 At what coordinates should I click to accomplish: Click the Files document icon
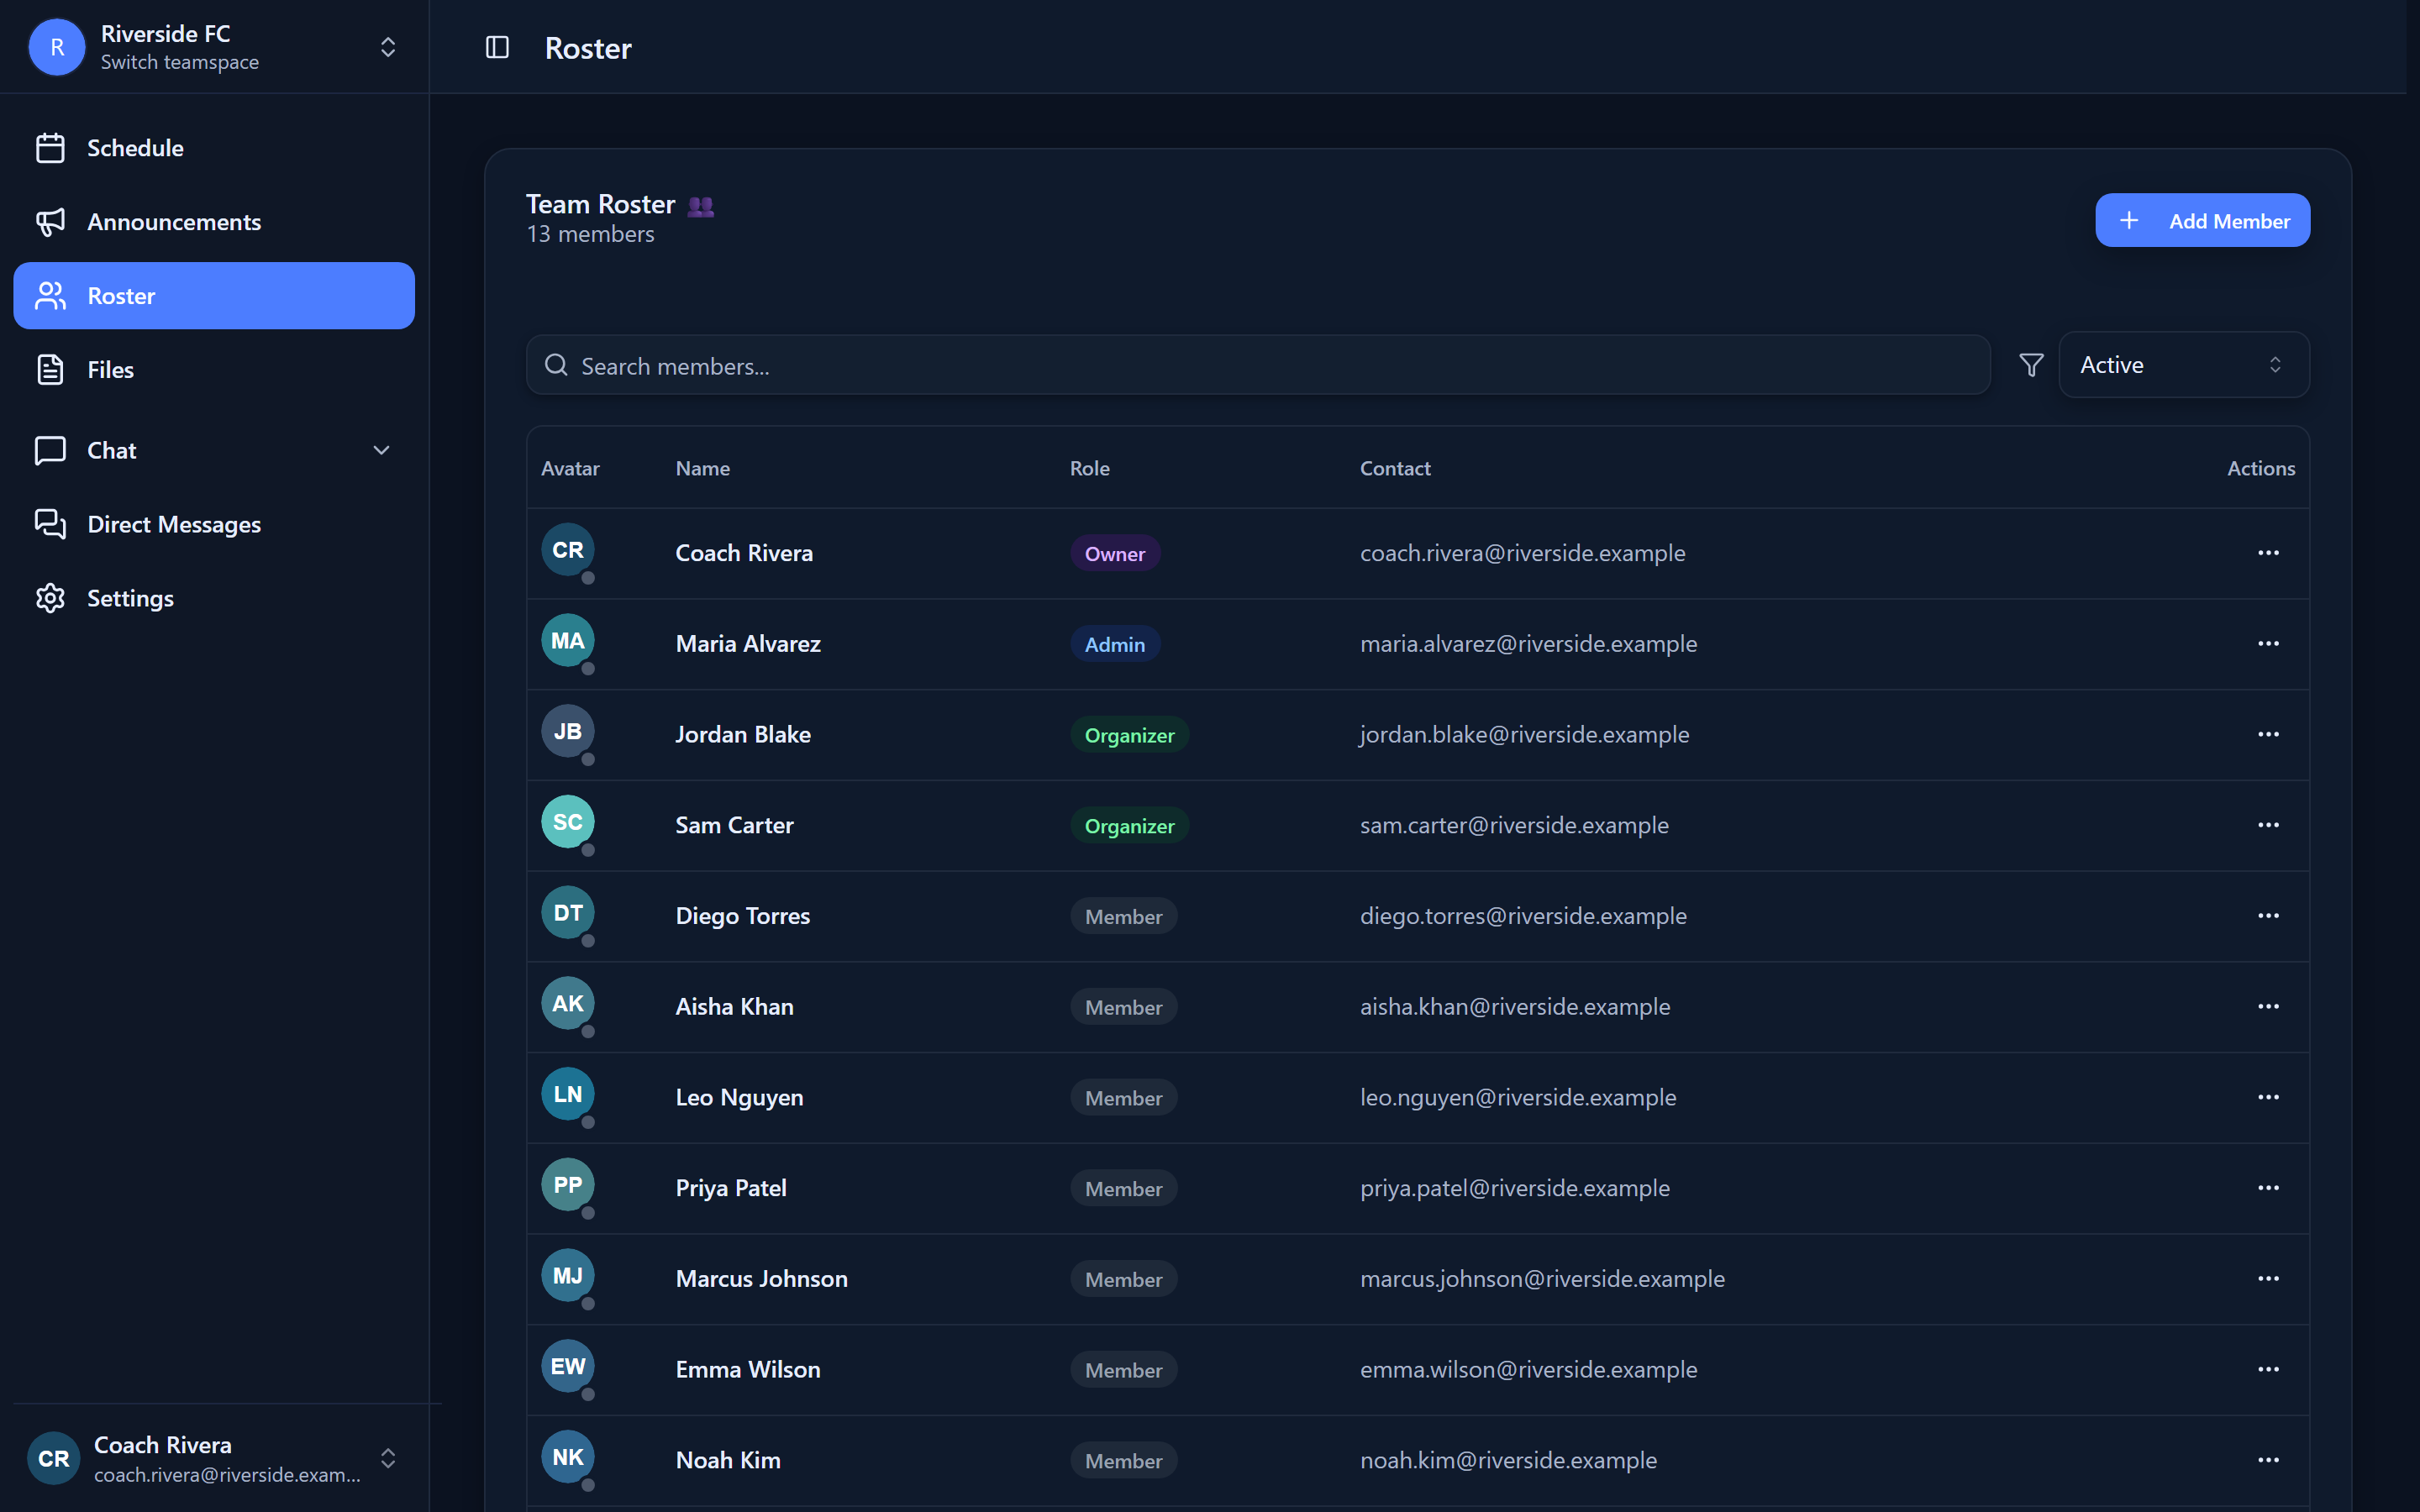pyautogui.click(x=50, y=370)
